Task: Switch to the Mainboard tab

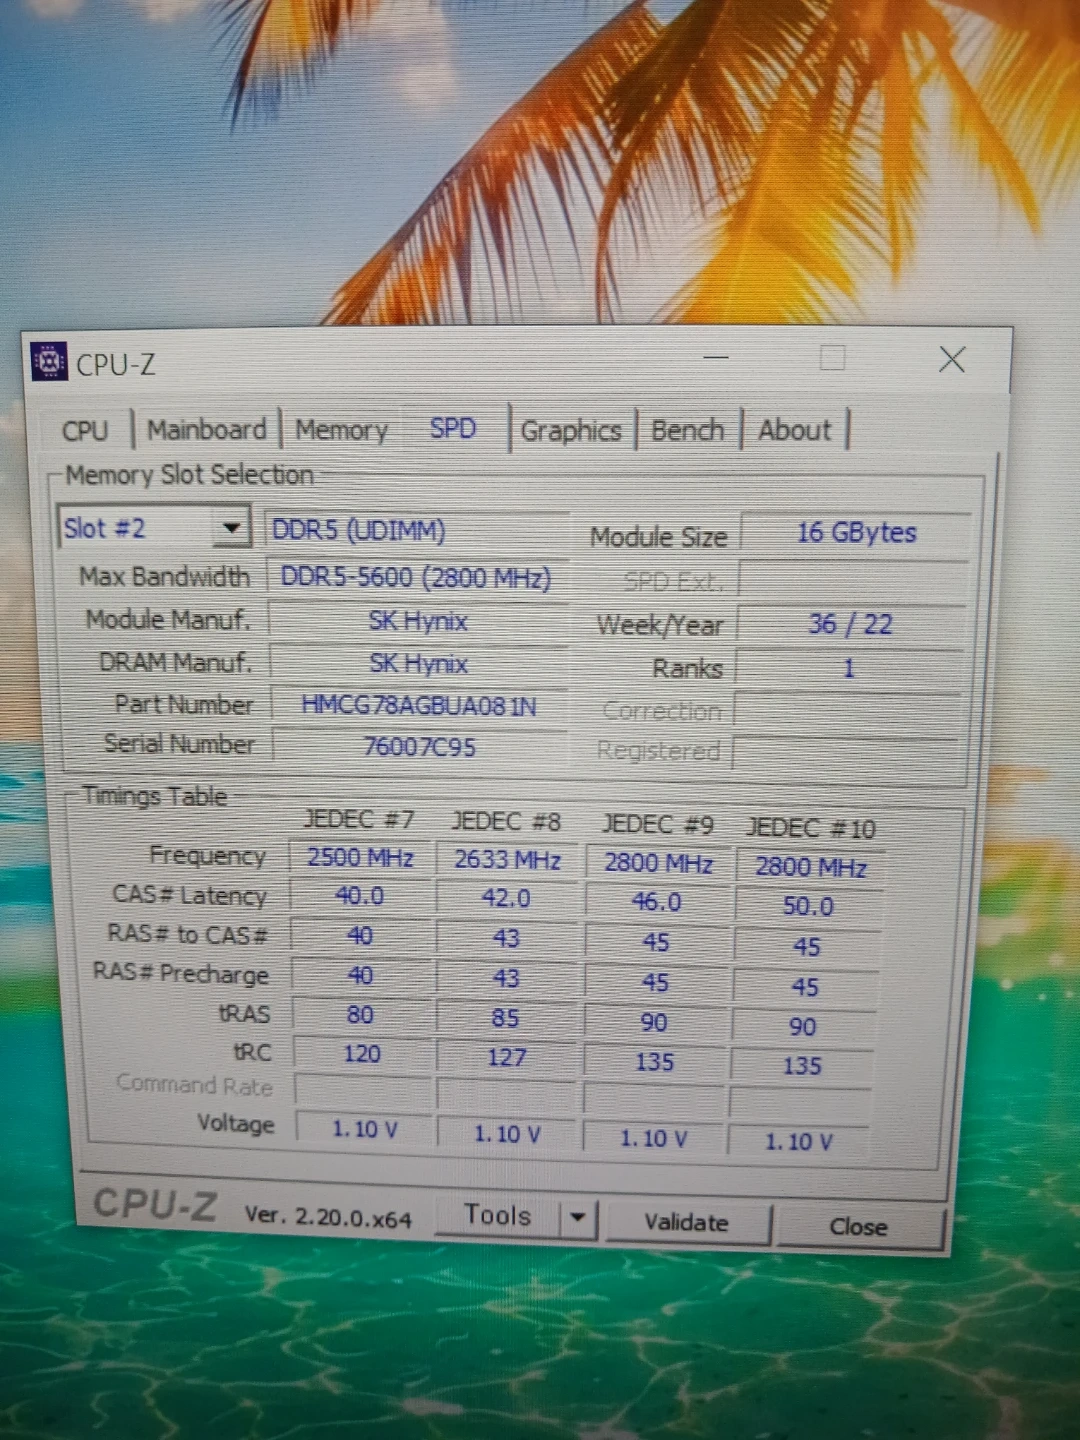Action: pos(207,429)
